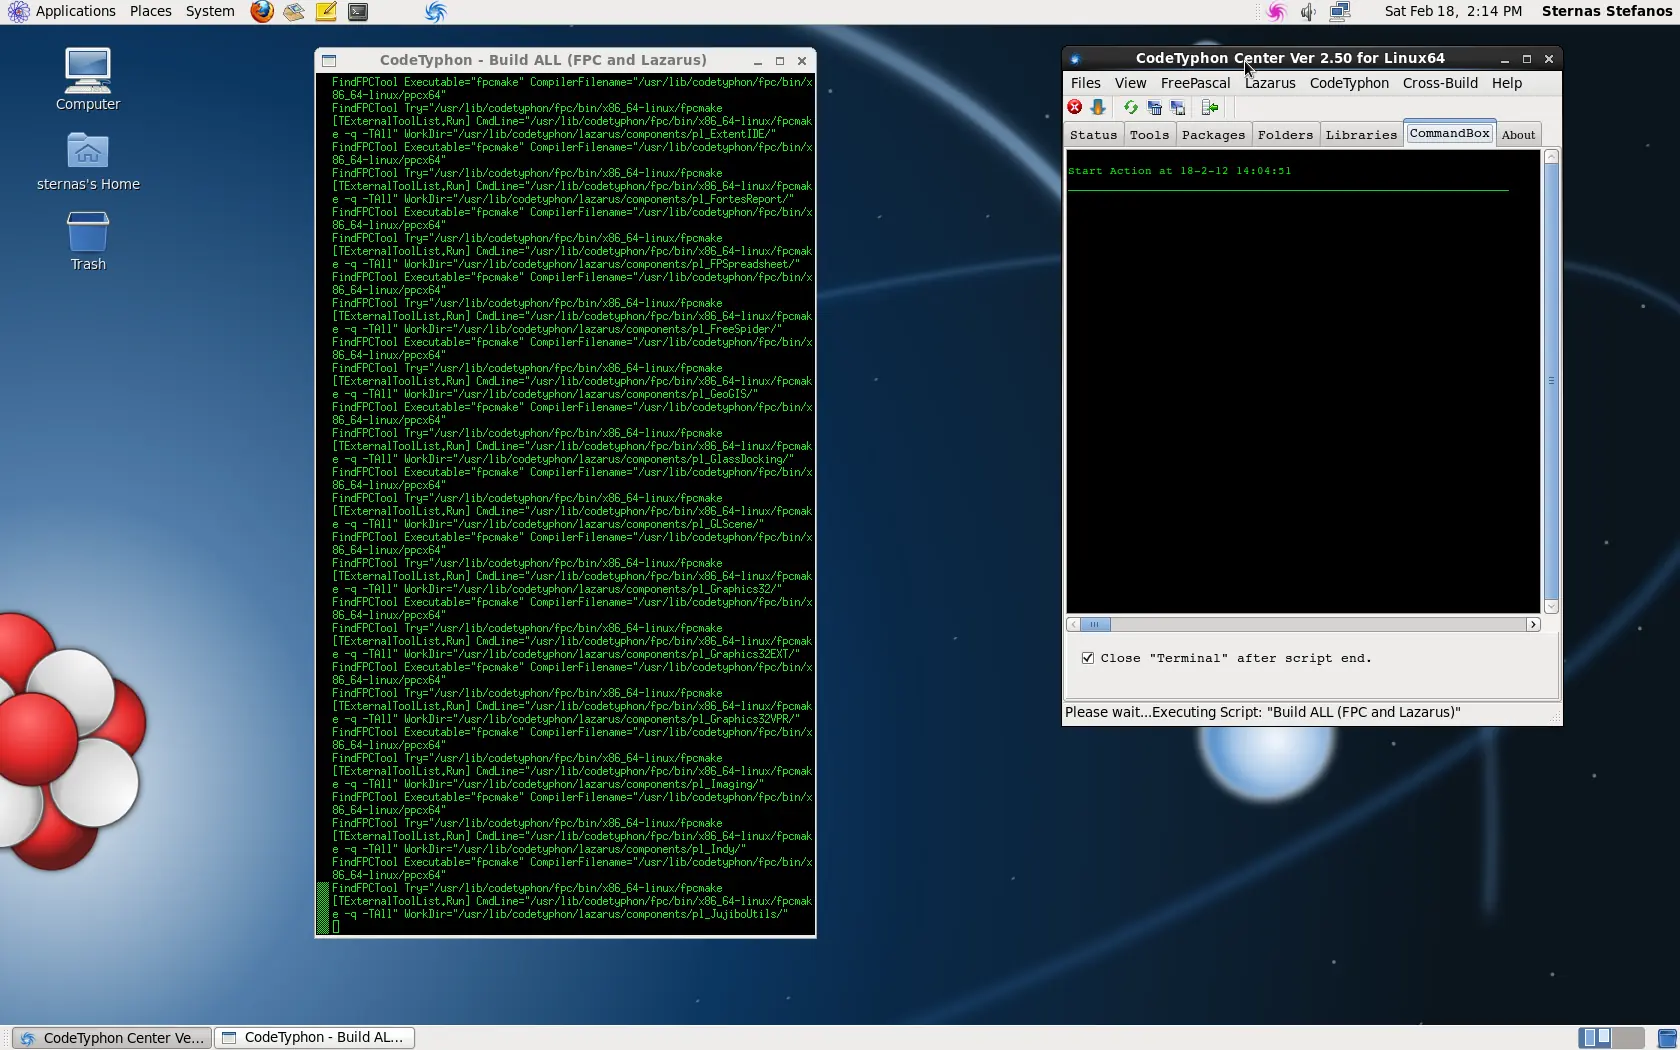Expand the Lazarus menu
The image size is (1680, 1050).
(1270, 83)
